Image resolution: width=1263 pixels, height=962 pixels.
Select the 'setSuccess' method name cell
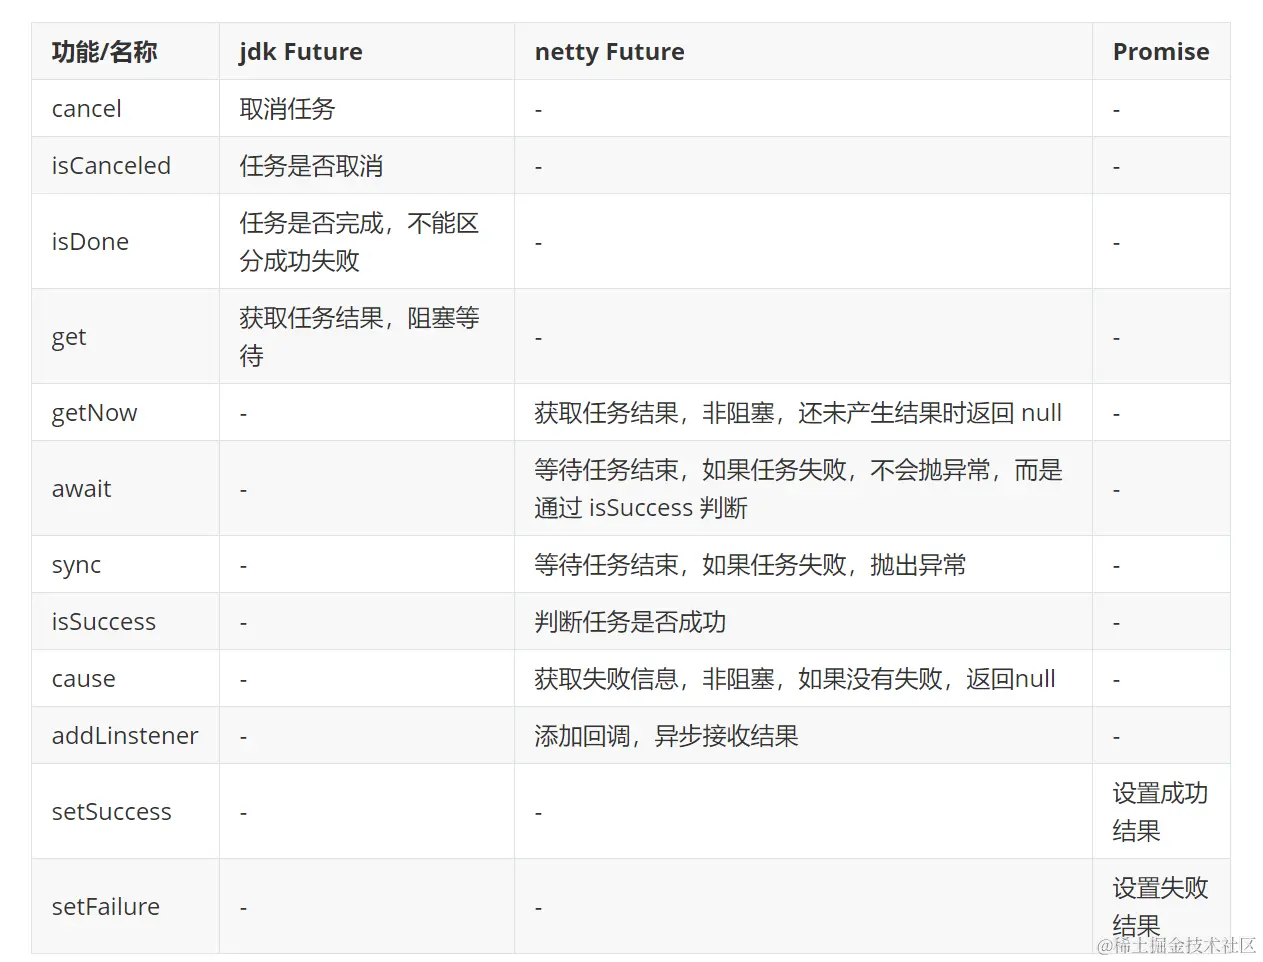click(x=111, y=812)
